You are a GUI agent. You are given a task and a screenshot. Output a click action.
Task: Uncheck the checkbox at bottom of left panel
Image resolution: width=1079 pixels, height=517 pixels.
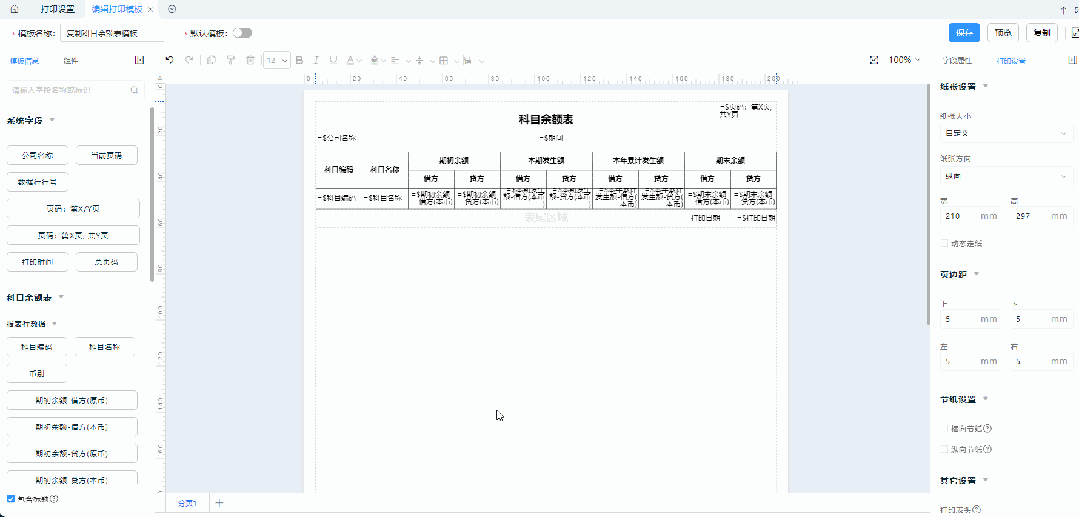click(x=11, y=498)
